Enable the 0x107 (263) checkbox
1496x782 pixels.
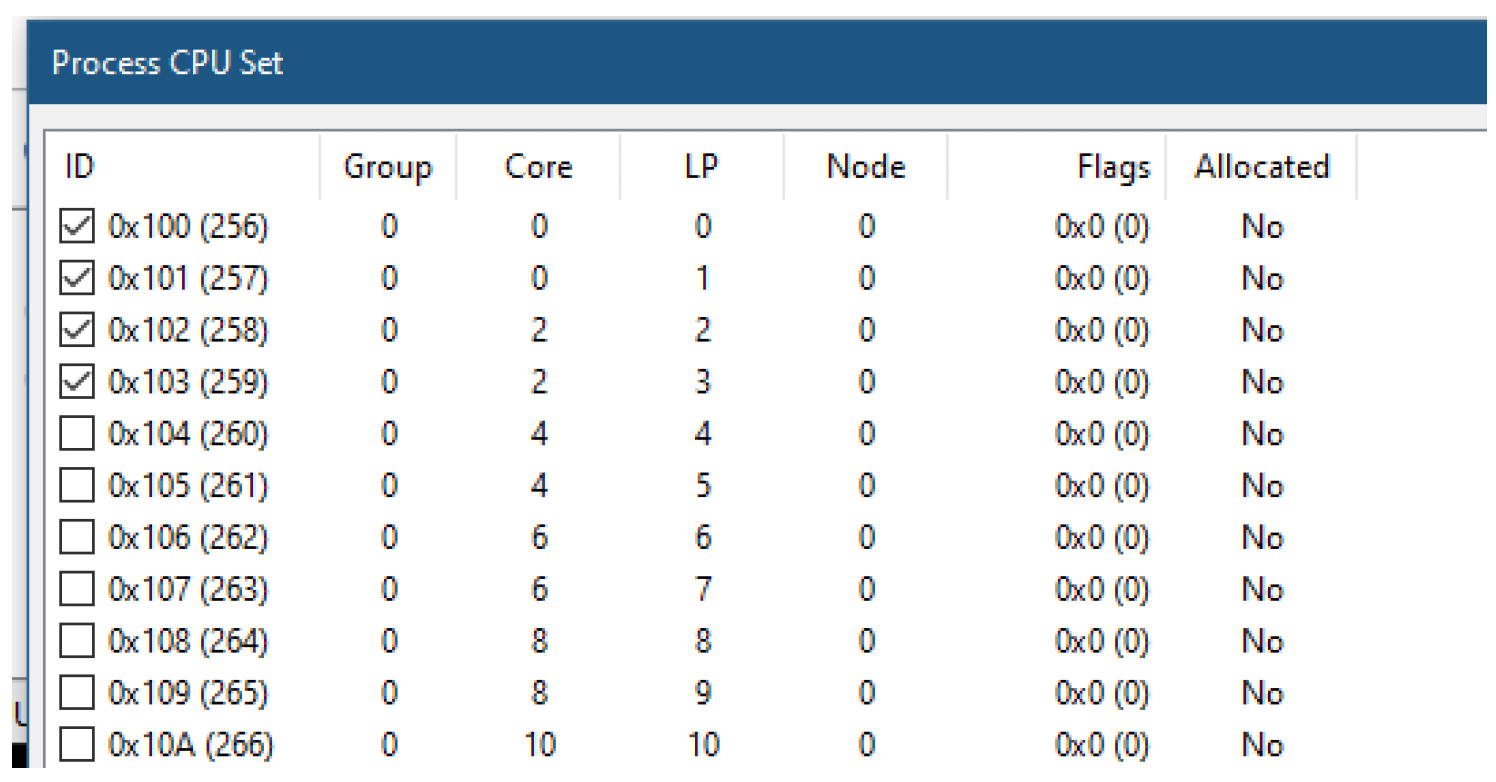click(76, 590)
